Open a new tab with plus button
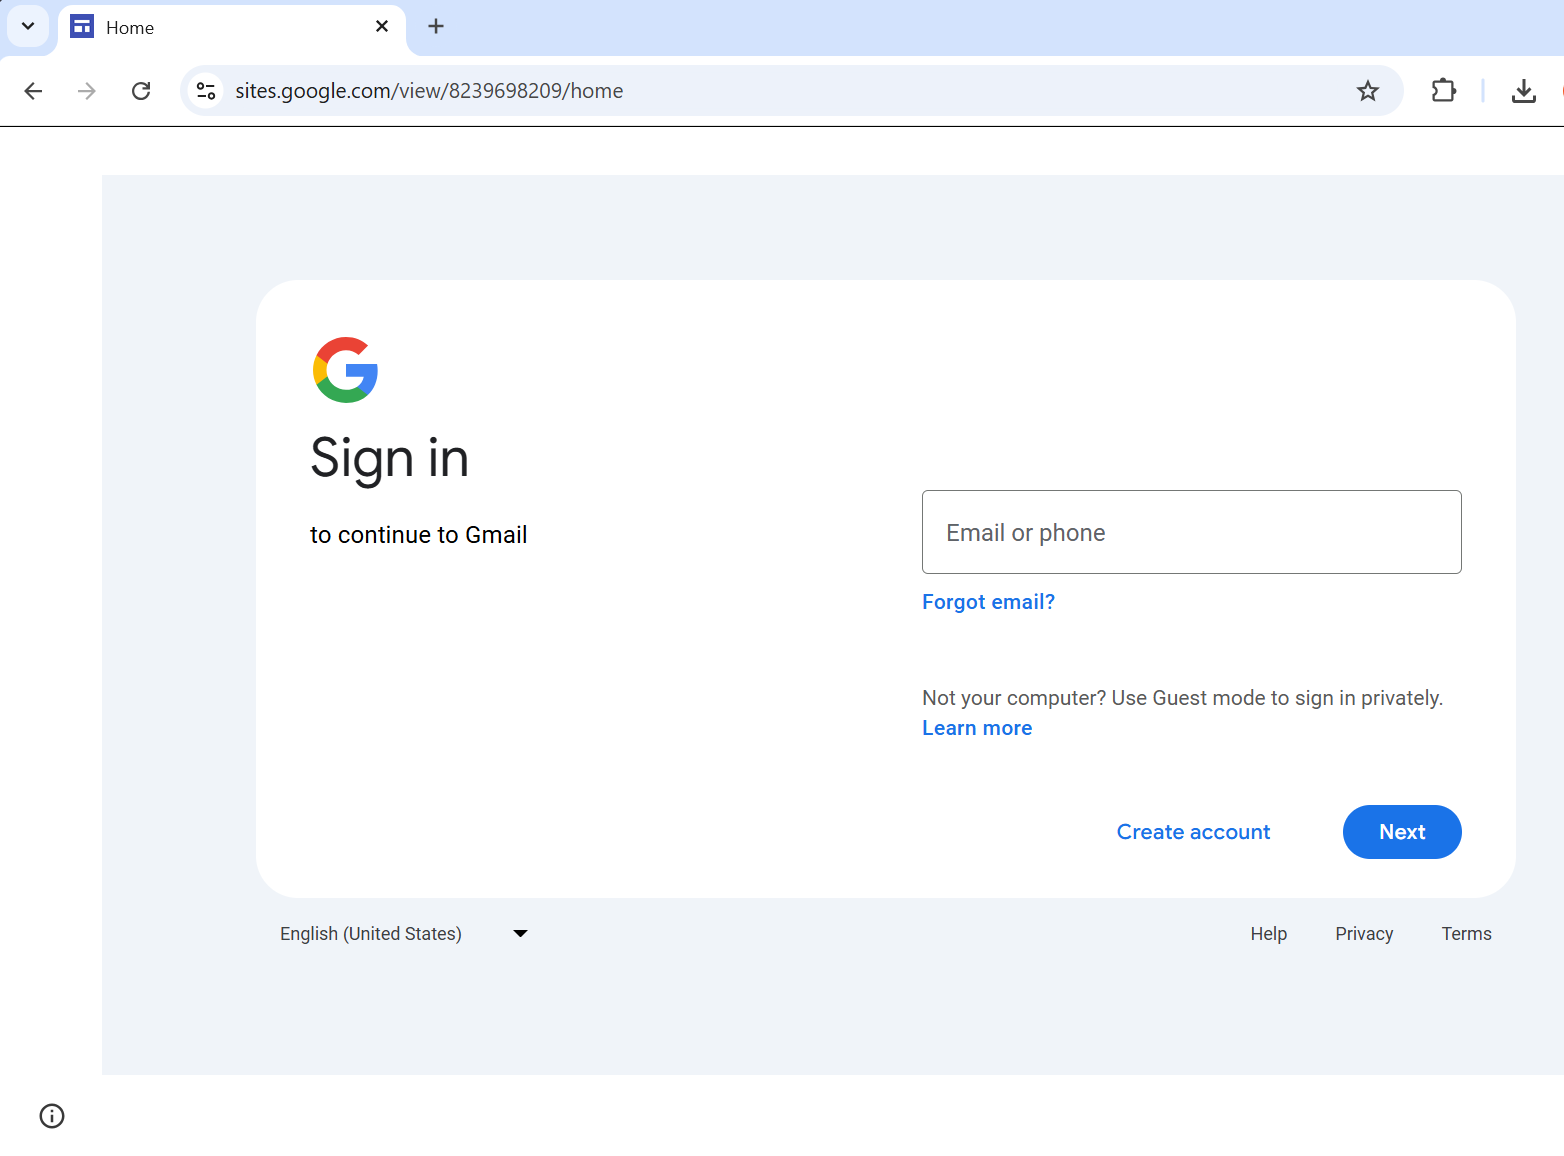Viewport: 1564px width, 1156px height. [436, 27]
